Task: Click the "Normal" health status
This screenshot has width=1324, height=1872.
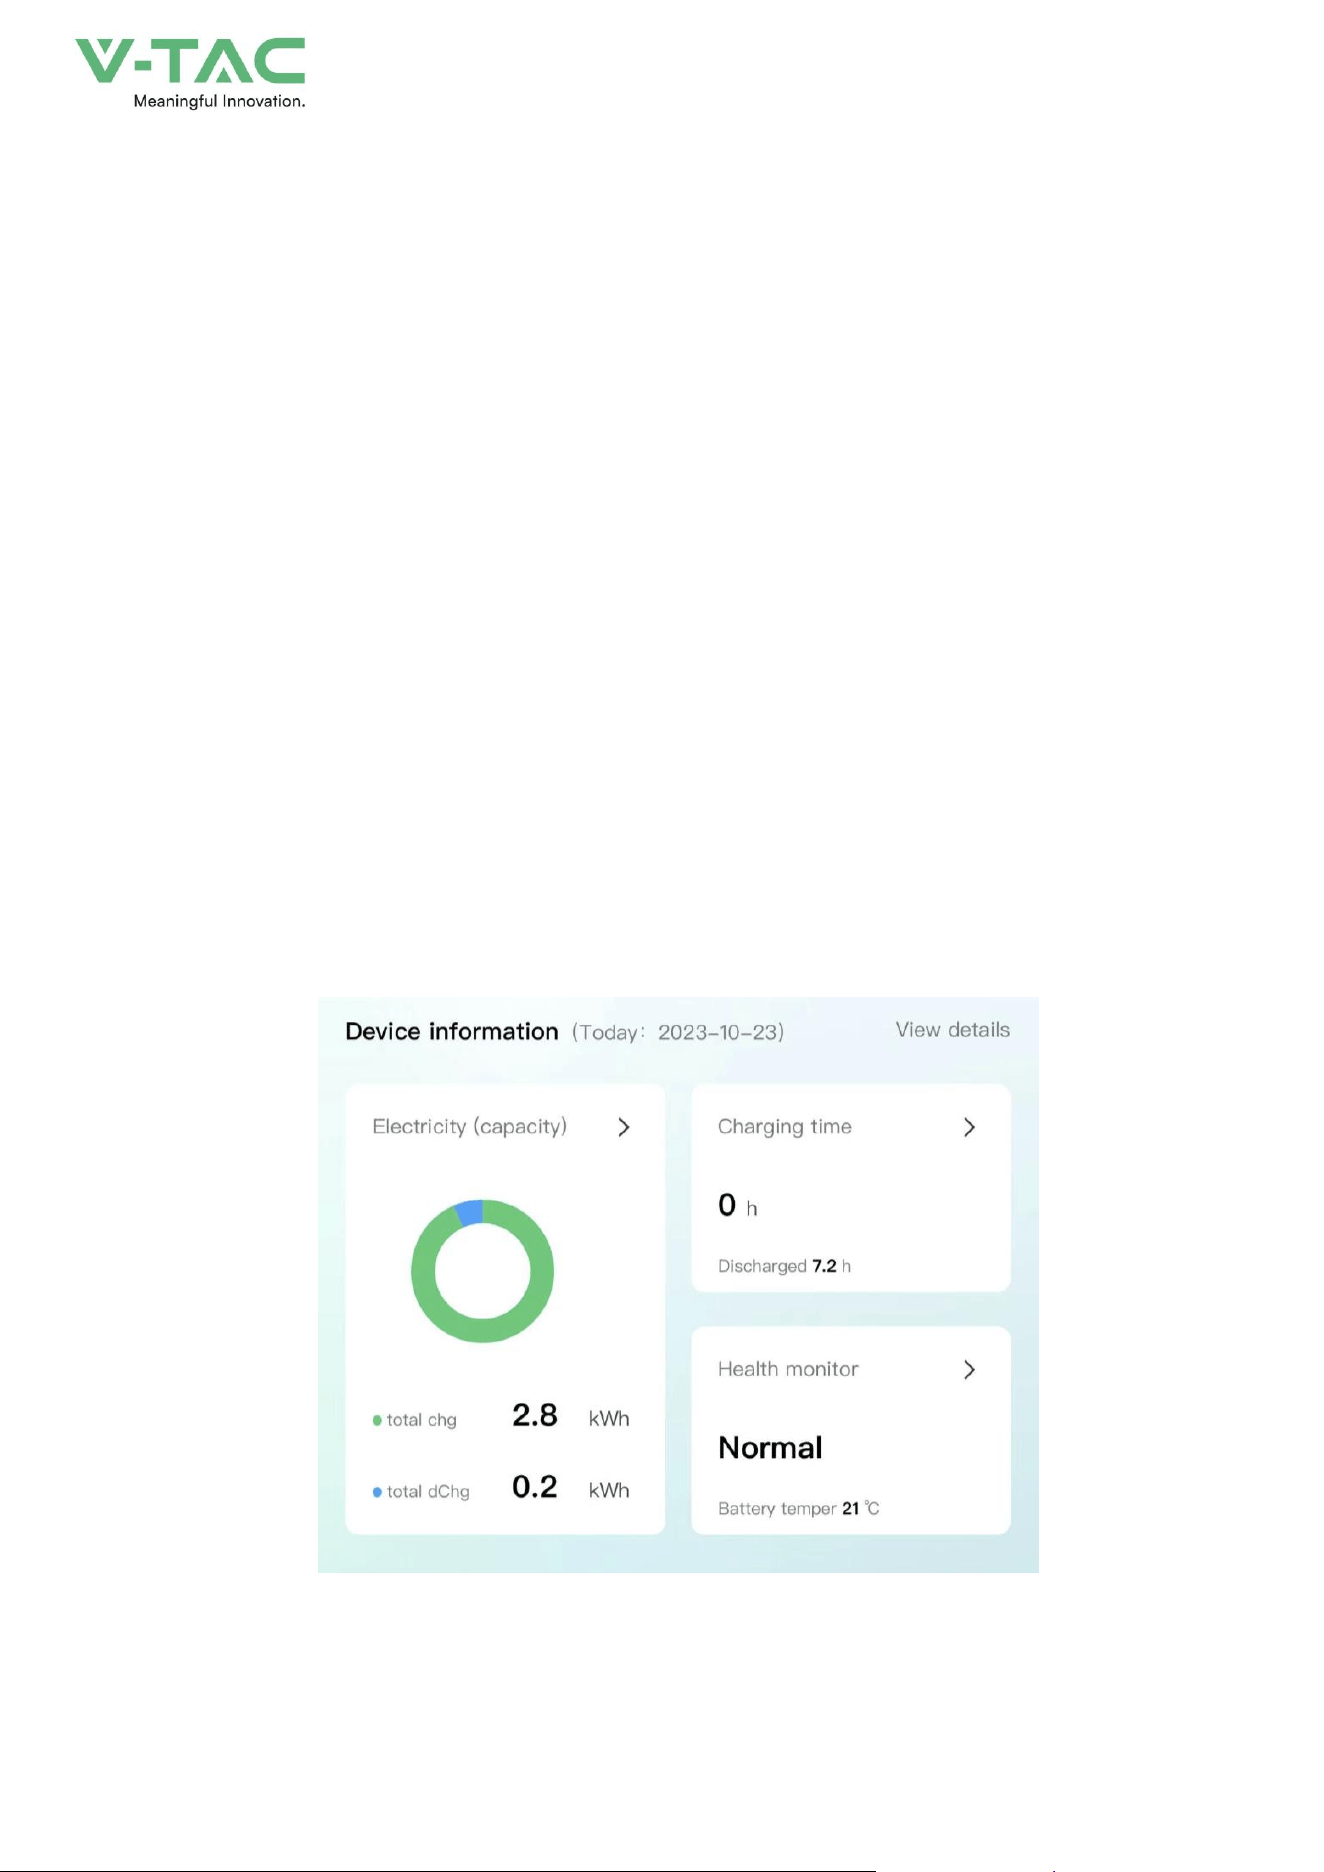Action: click(x=770, y=1448)
